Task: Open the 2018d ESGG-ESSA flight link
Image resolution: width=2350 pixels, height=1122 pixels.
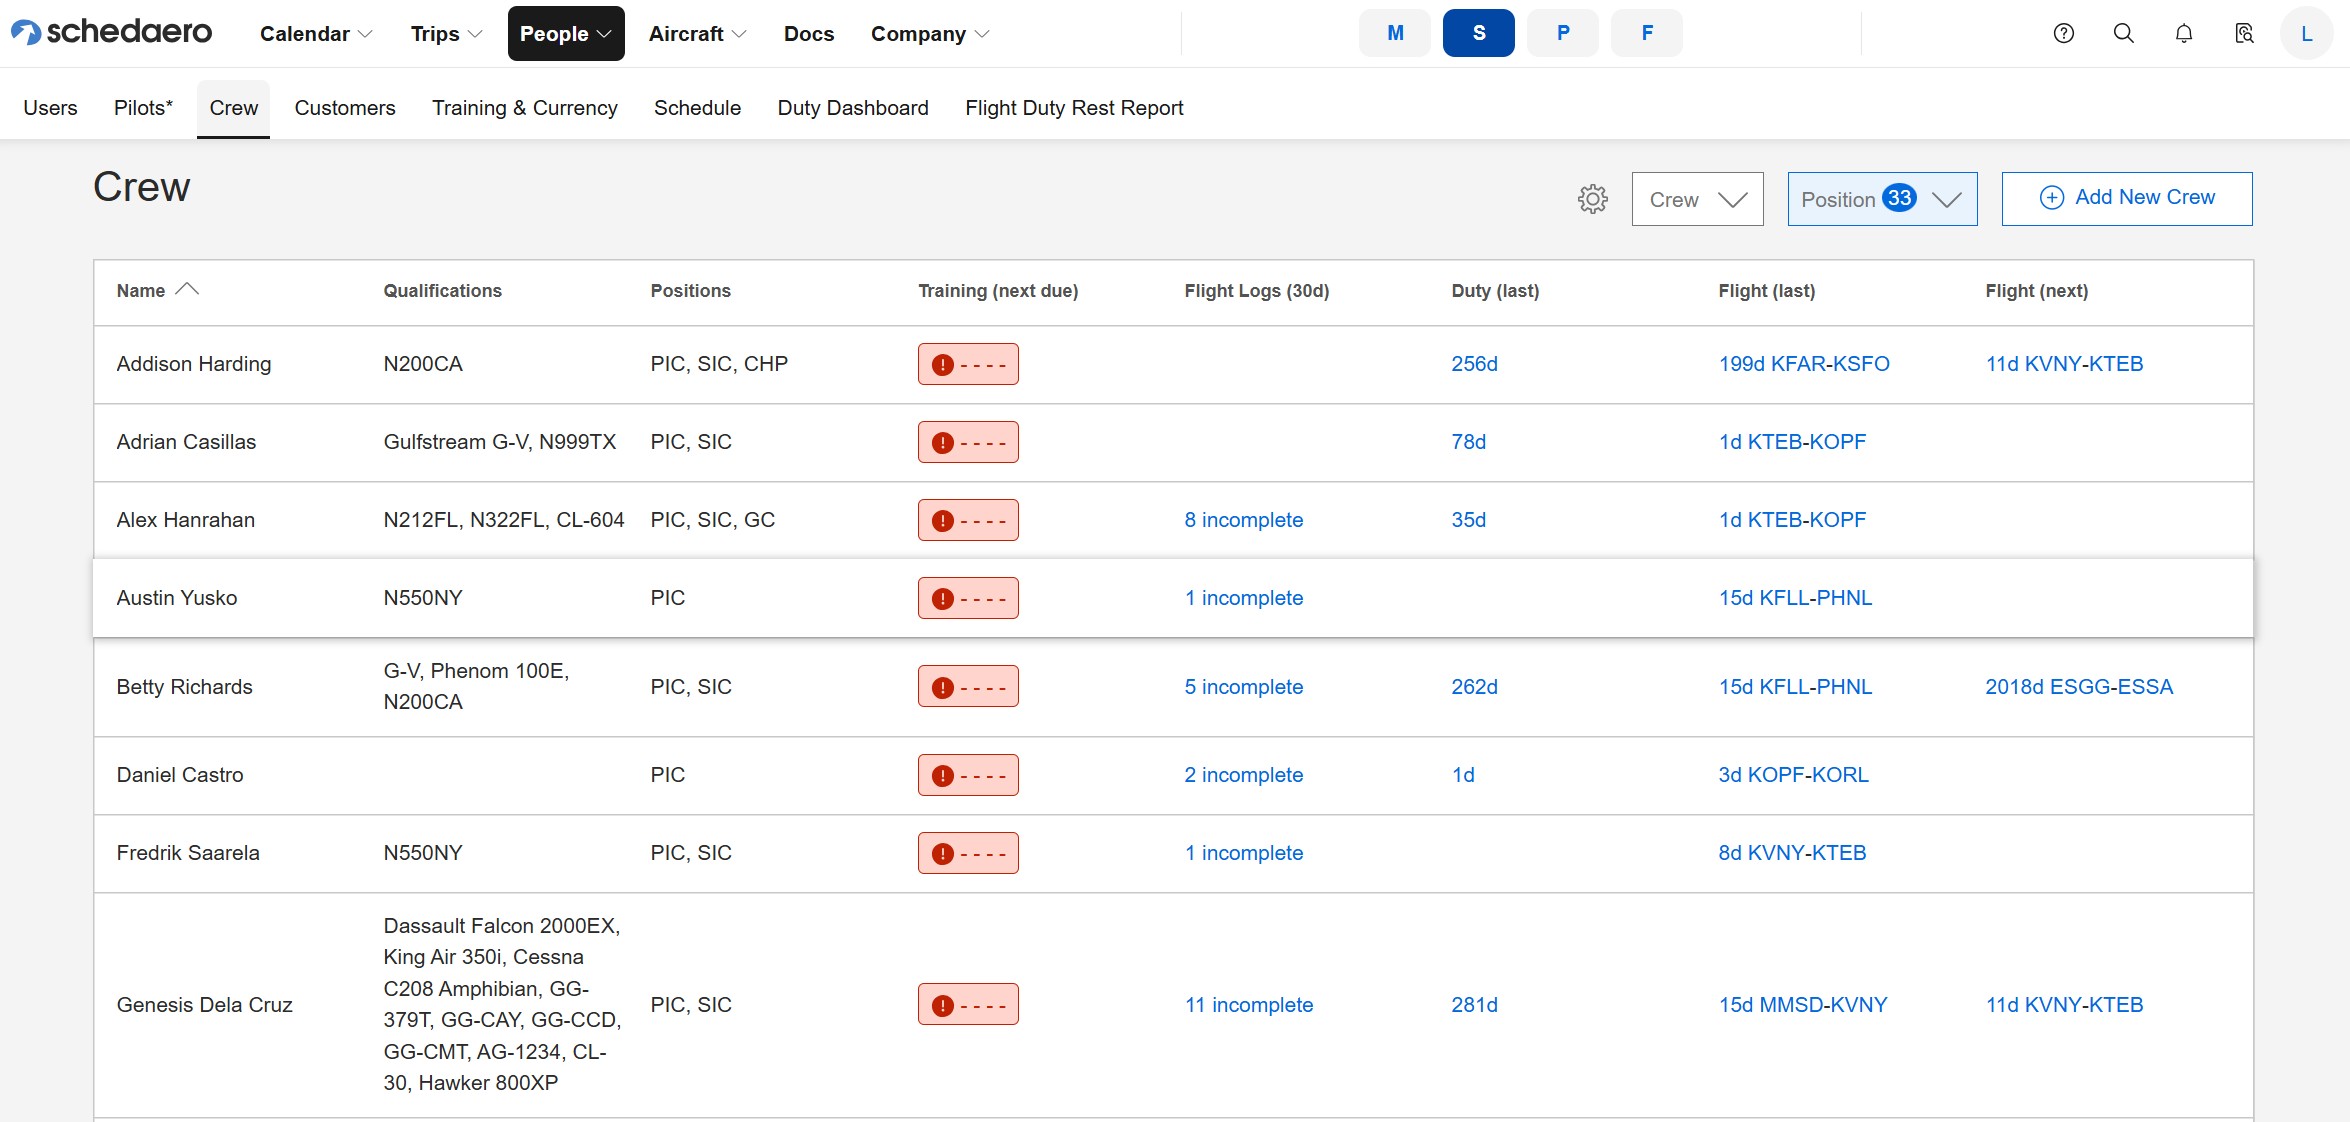Action: tap(2079, 687)
